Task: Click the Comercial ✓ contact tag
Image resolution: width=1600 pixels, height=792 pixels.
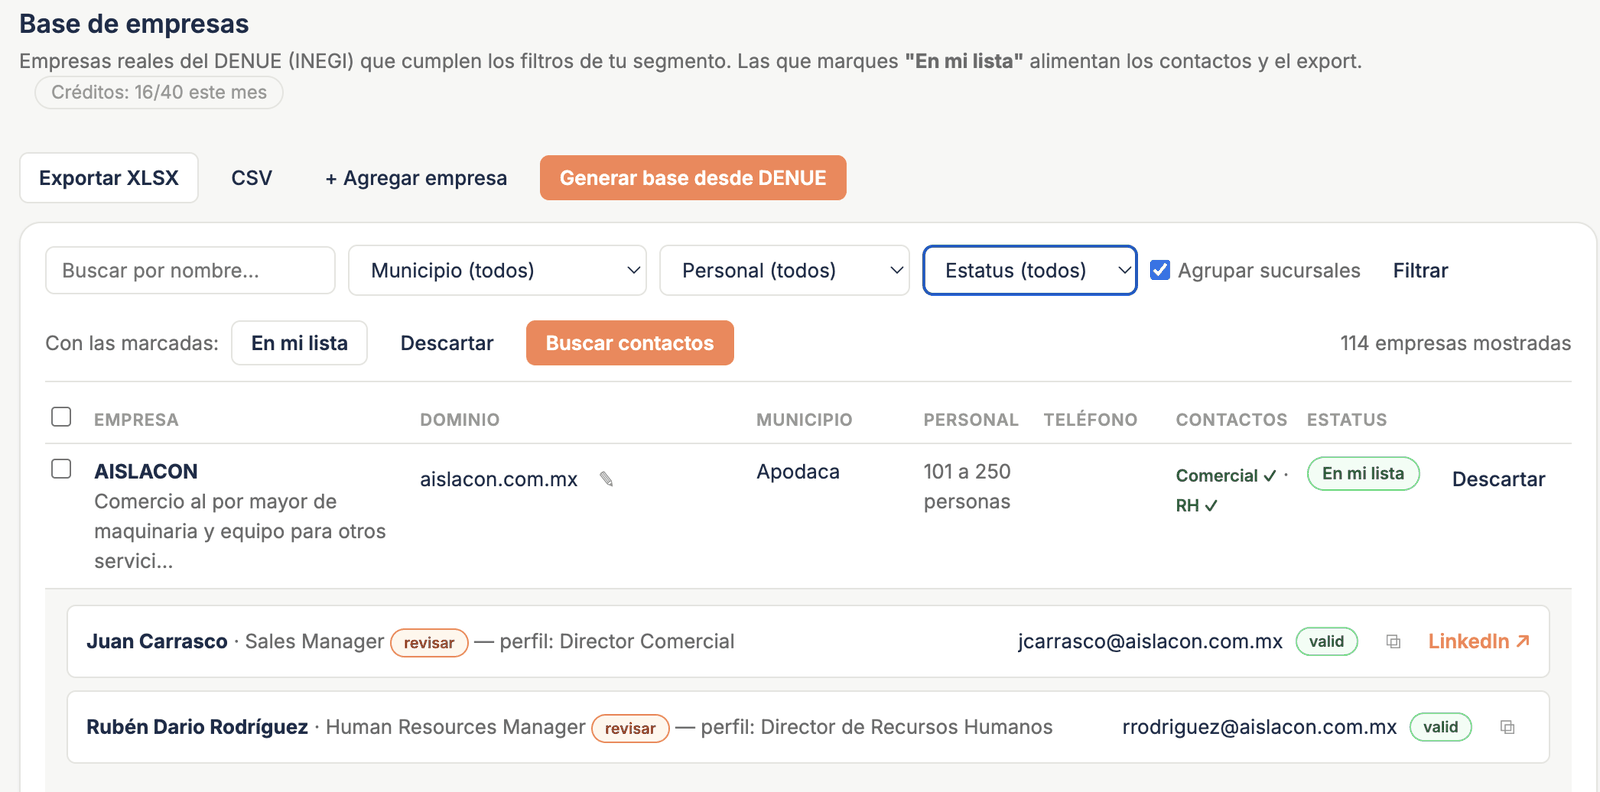Action: click(1226, 476)
